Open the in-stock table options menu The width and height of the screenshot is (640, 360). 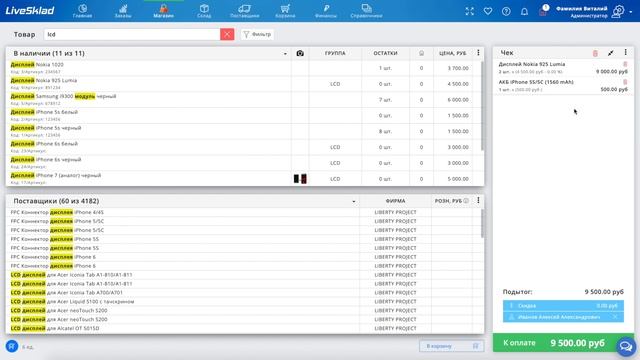tap(478, 53)
